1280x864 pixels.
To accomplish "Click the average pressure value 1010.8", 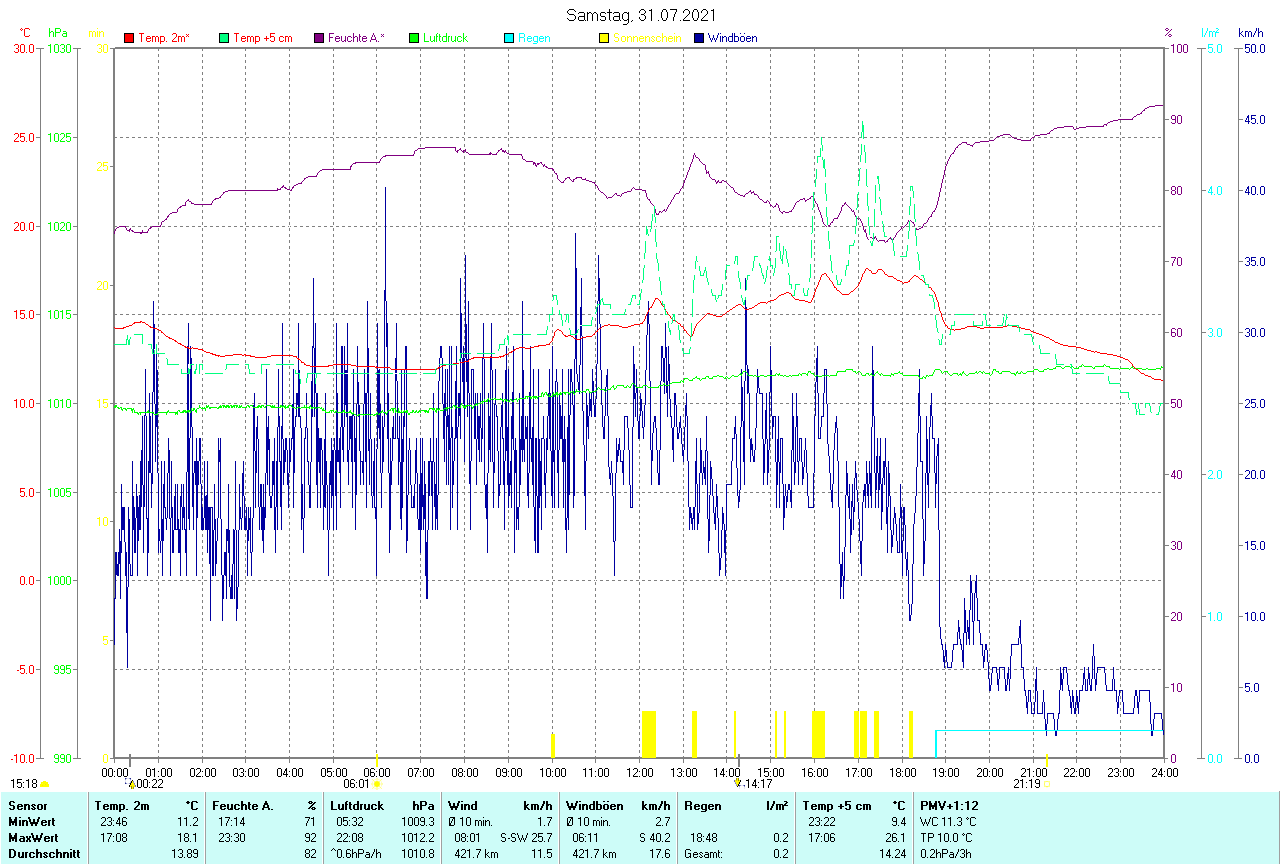I will [x=418, y=854].
